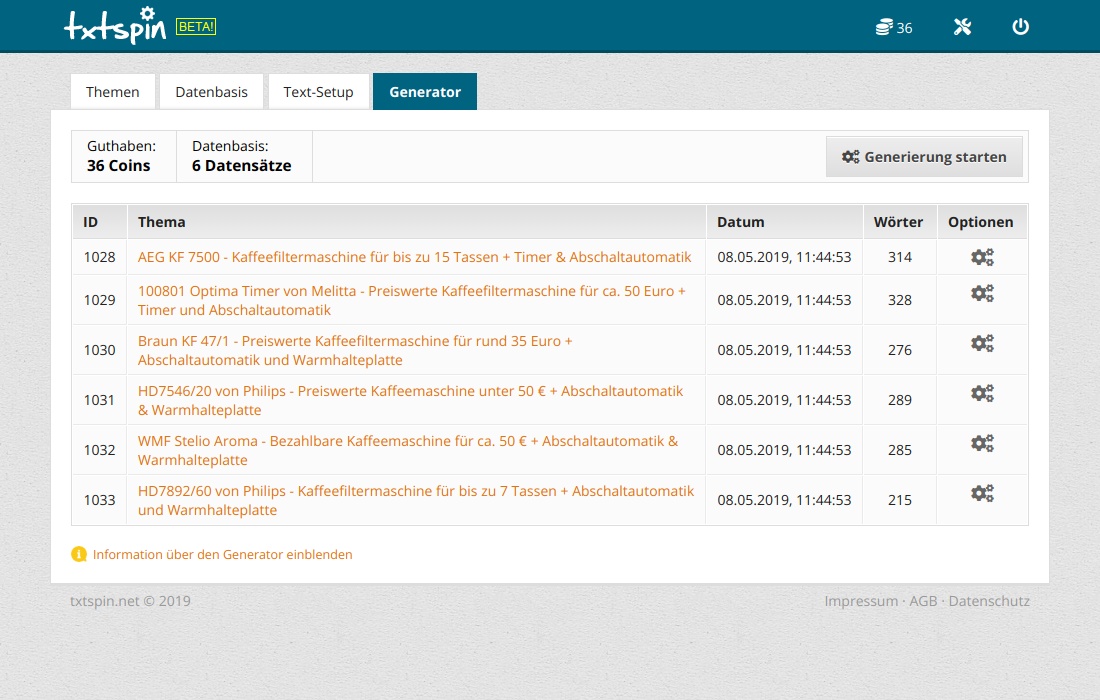The width and height of the screenshot is (1100, 700).
Task: Open the tools settings wrench icon
Action: (x=962, y=27)
